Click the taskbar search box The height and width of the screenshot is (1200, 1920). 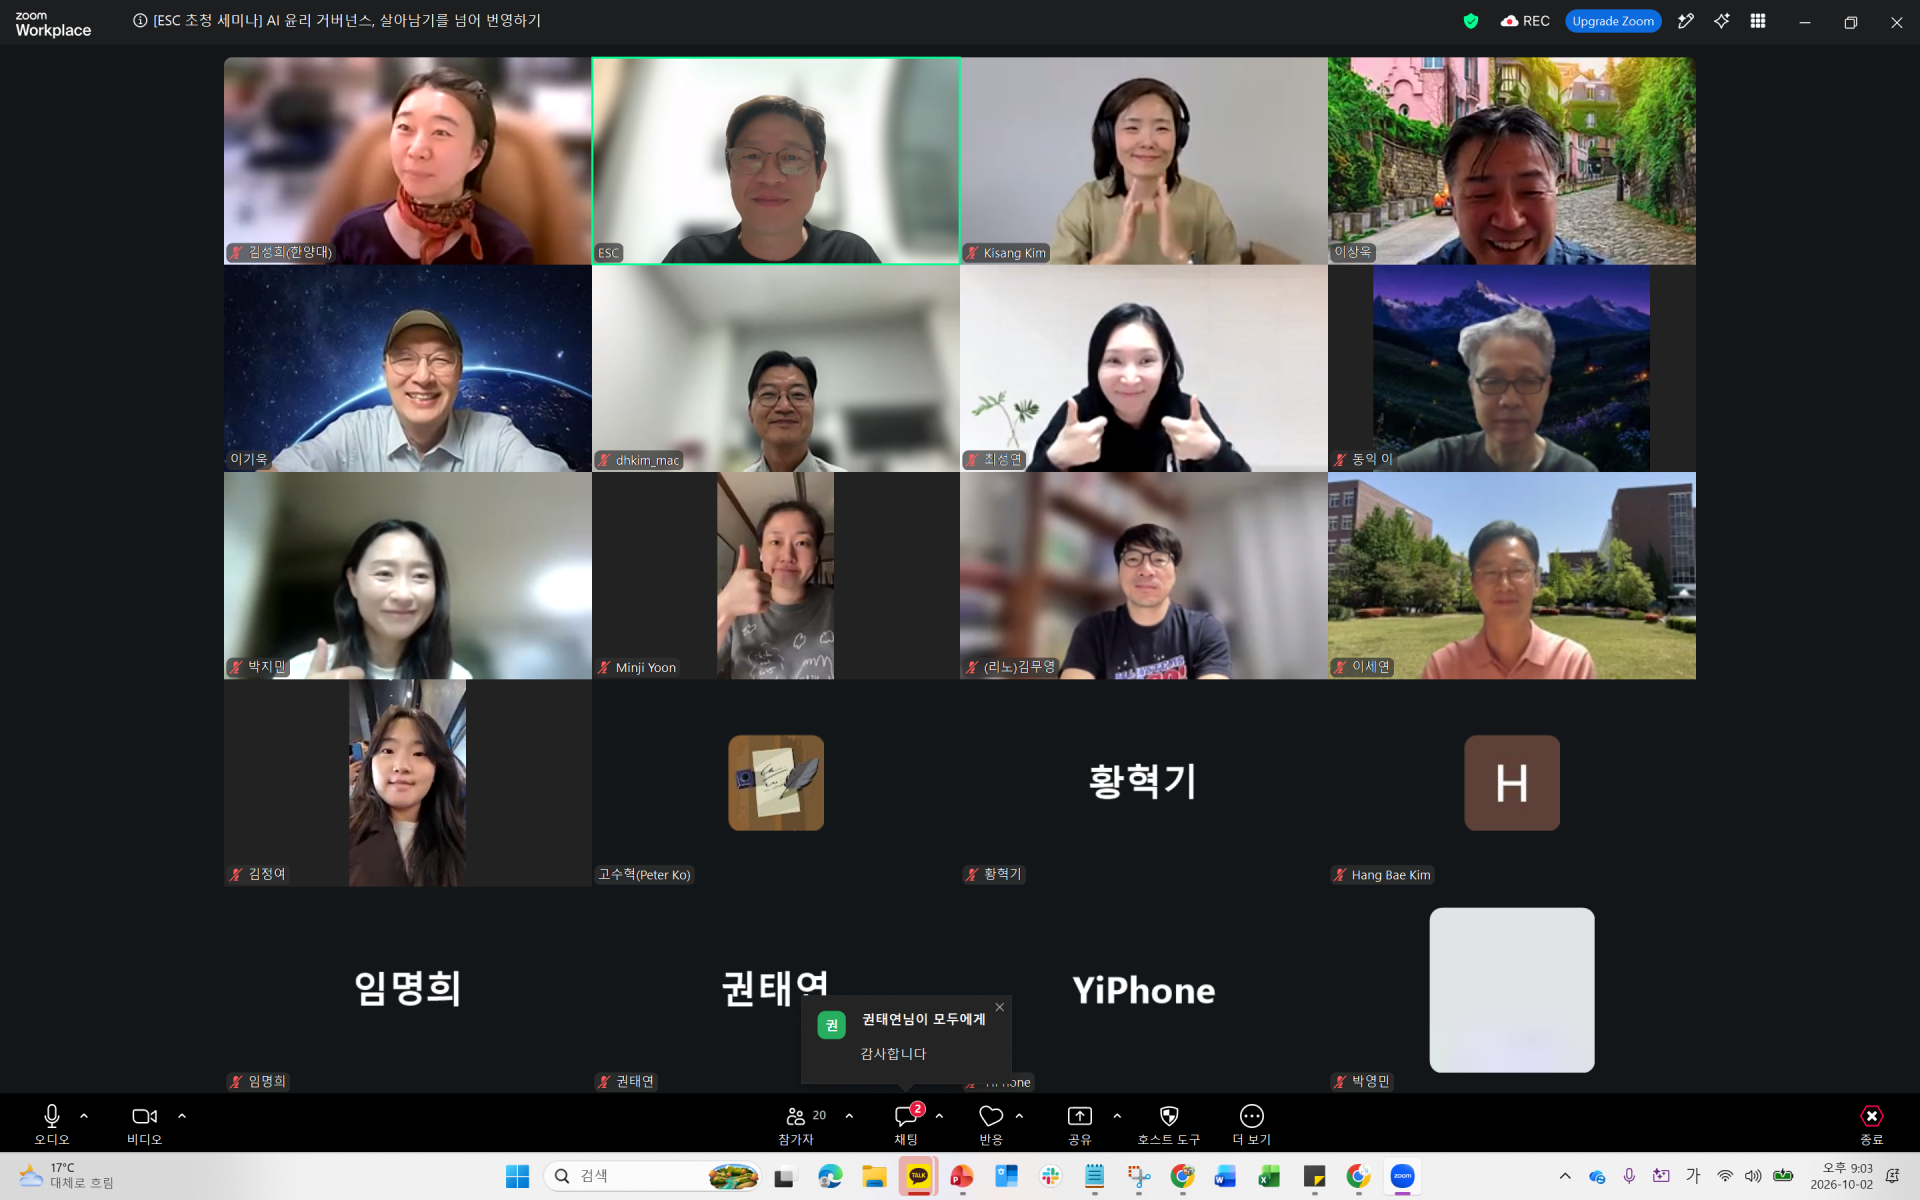click(x=652, y=1176)
